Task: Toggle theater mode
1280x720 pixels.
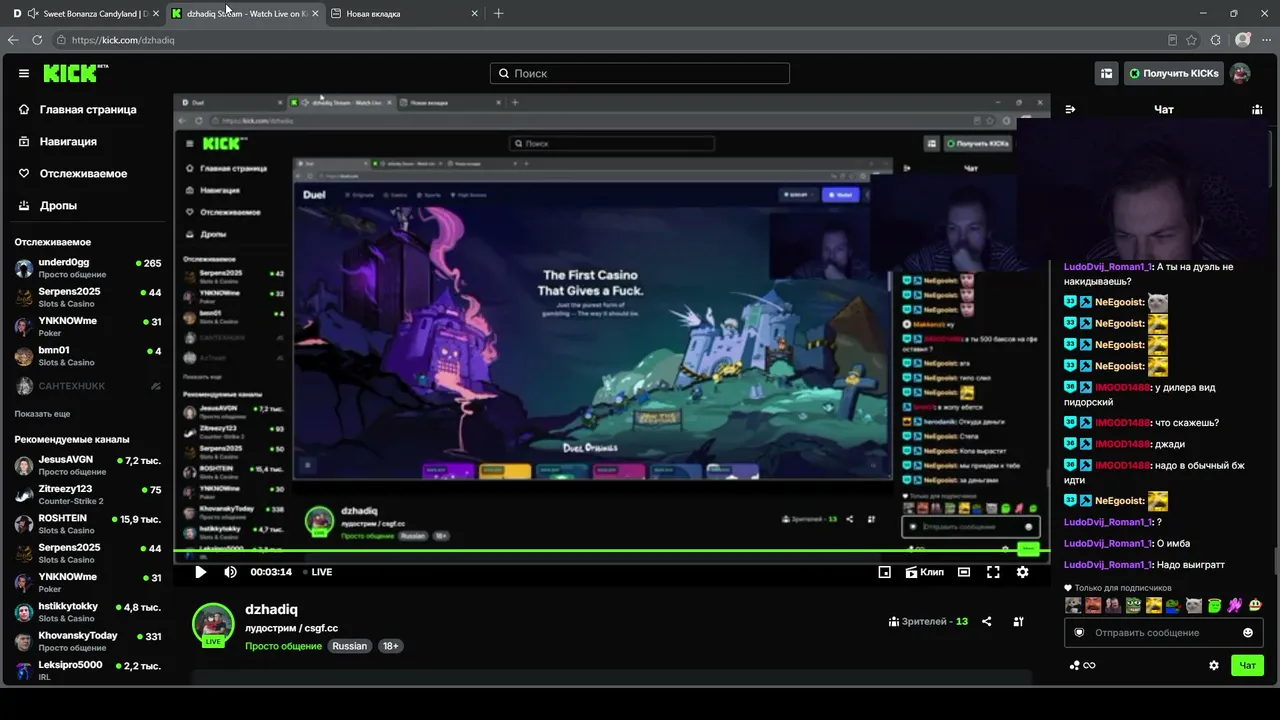Action: tap(963, 572)
